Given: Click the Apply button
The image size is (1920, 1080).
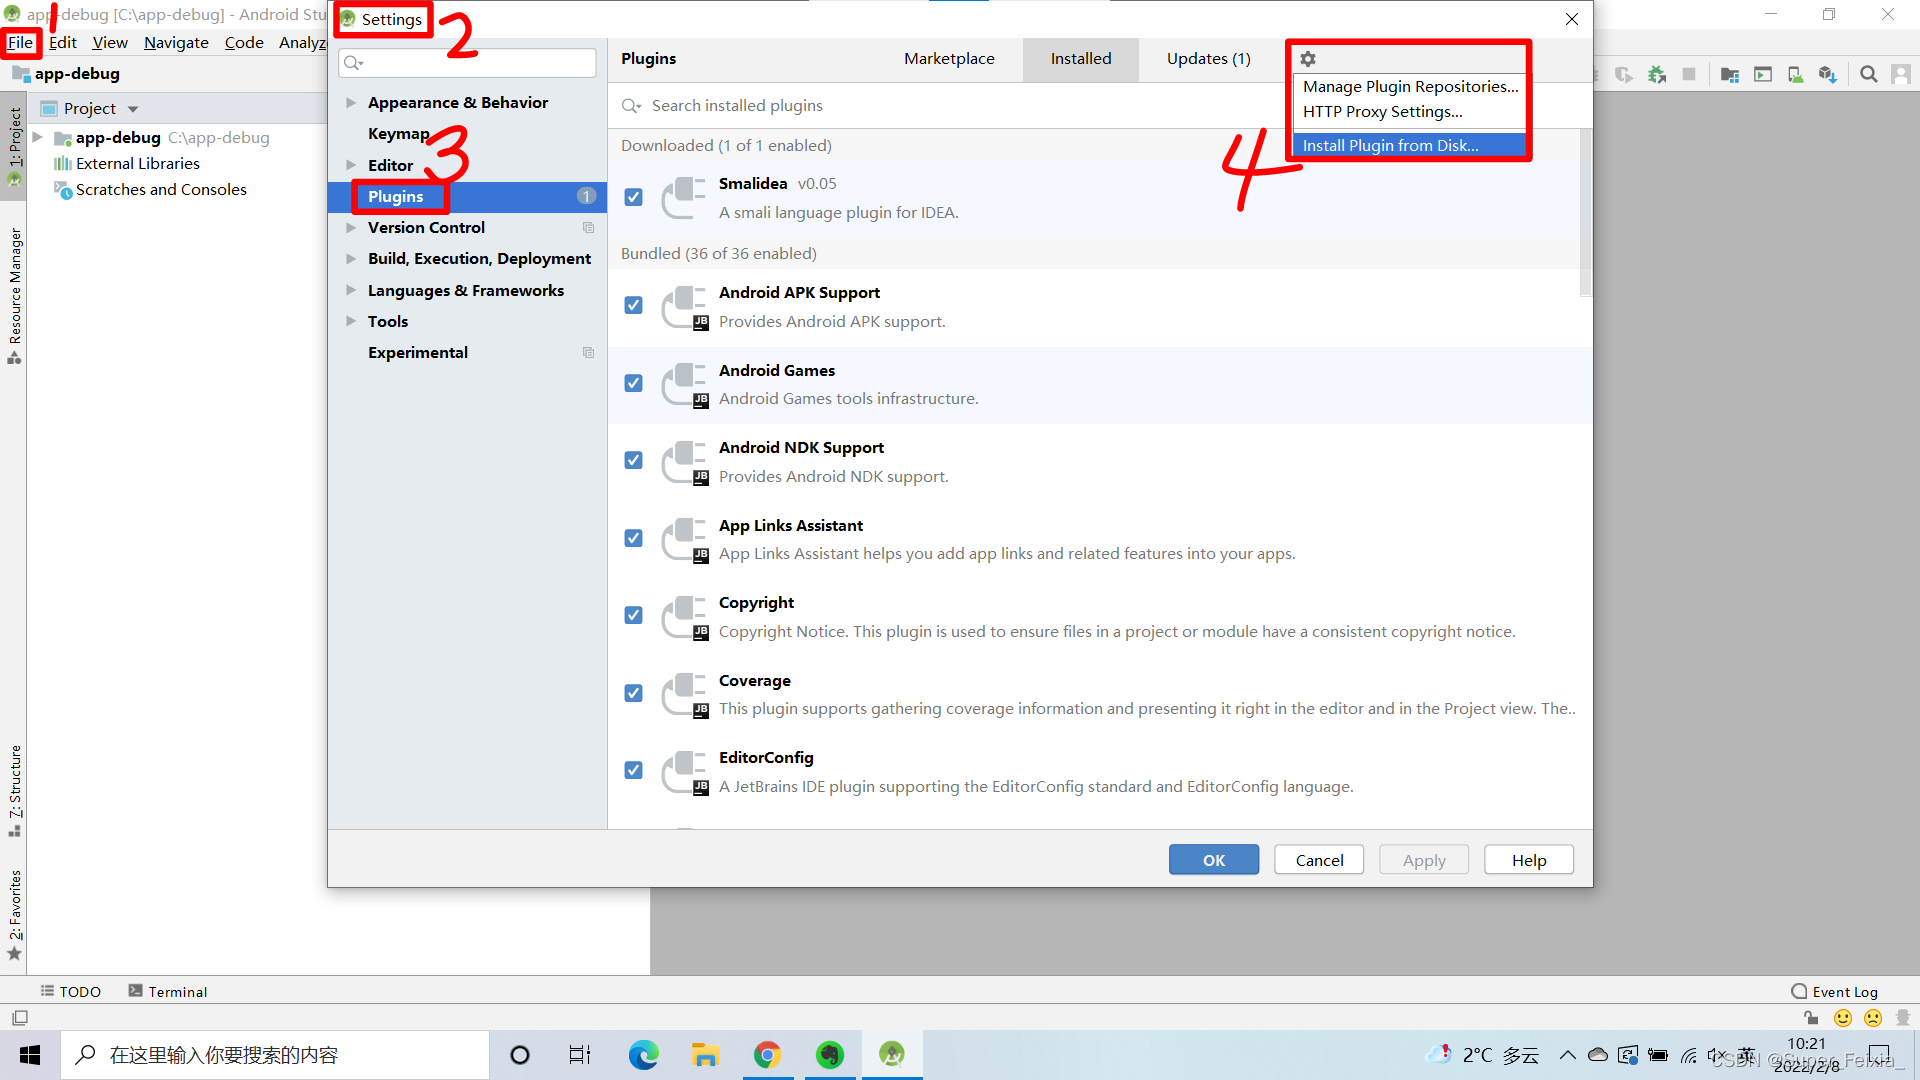Looking at the screenshot, I should pos(1423,859).
